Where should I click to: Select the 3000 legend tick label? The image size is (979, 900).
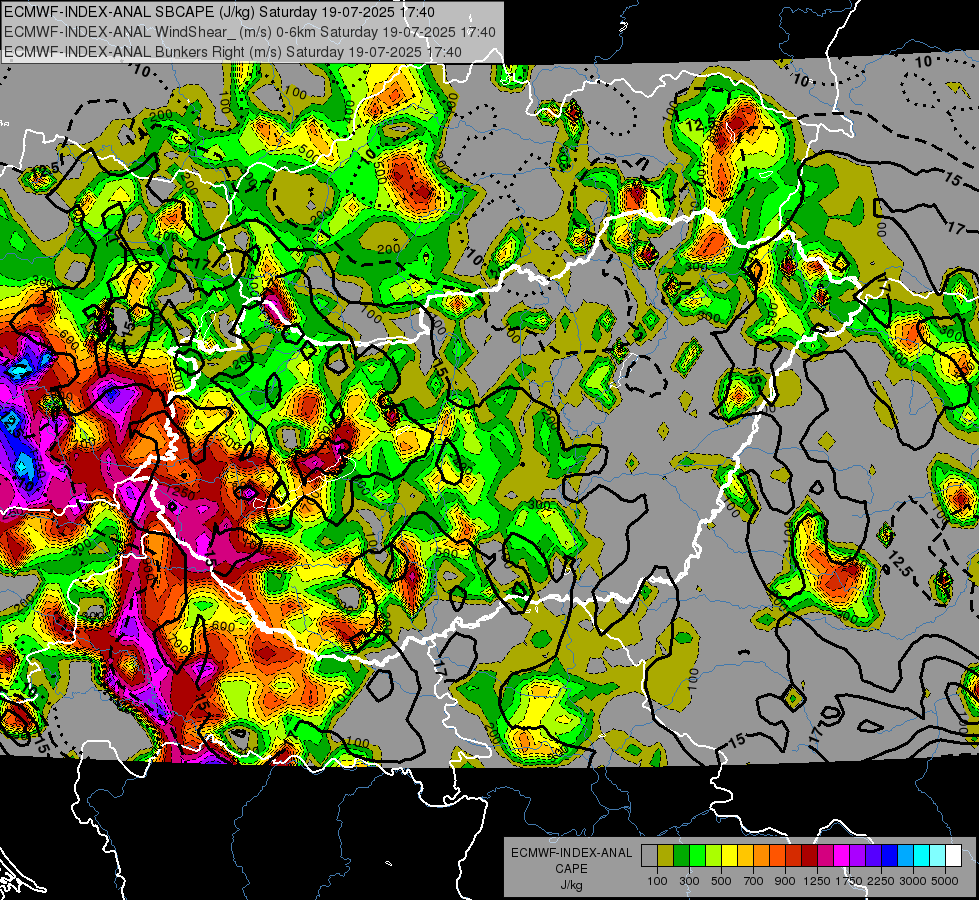tap(913, 881)
